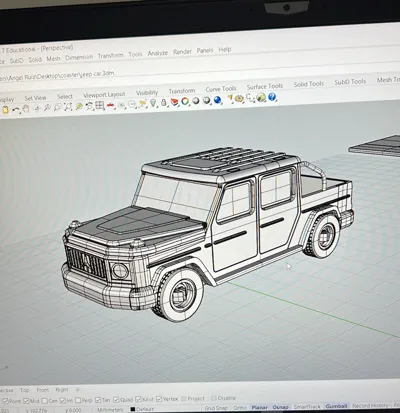Open the Edit Layers stack icon
This screenshot has height=413, width=400.
[174, 101]
